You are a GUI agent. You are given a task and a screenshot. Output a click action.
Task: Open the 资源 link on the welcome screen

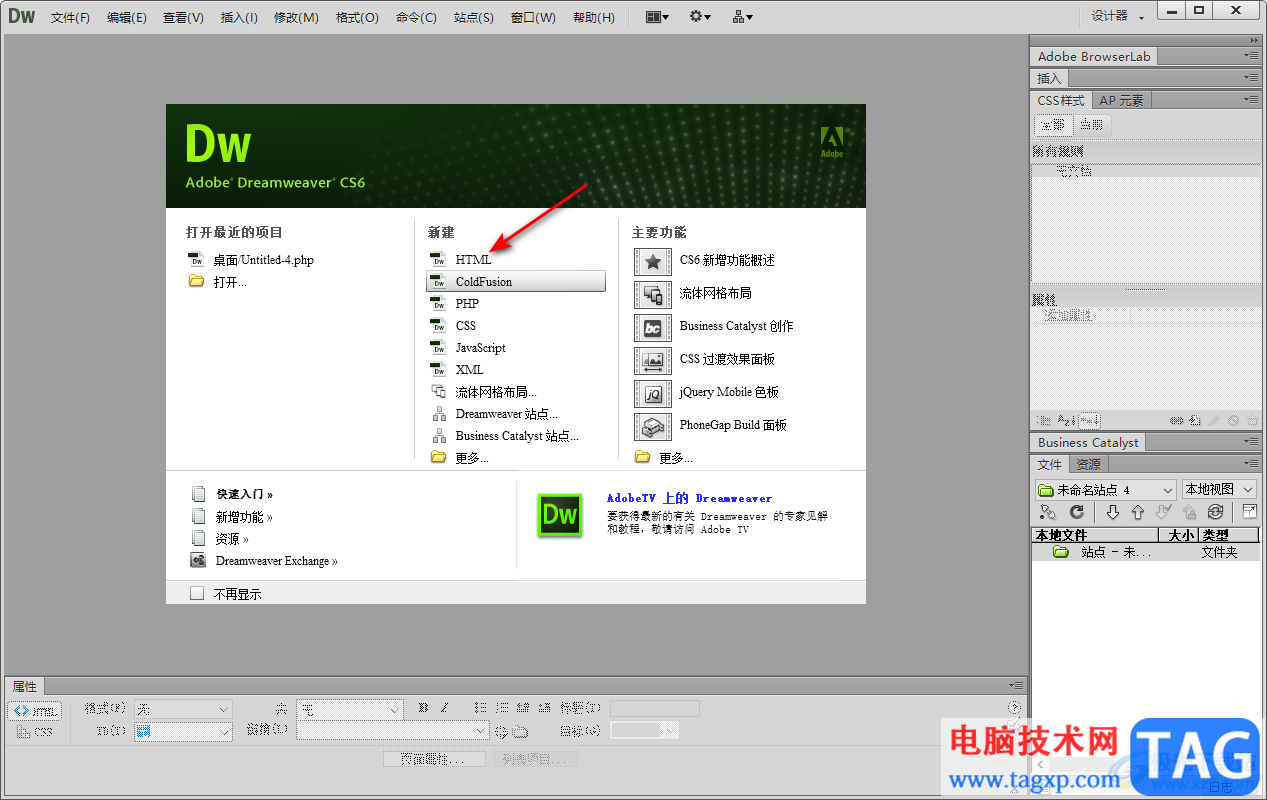coord(232,539)
